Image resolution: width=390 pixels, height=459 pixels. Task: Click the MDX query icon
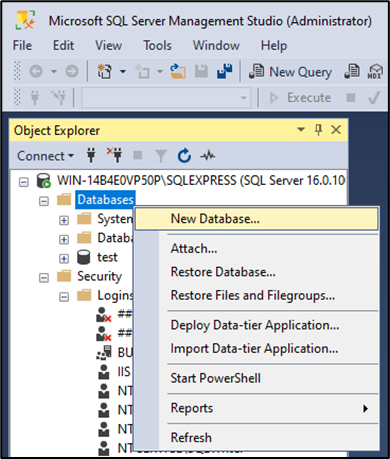[x=375, y=71]
